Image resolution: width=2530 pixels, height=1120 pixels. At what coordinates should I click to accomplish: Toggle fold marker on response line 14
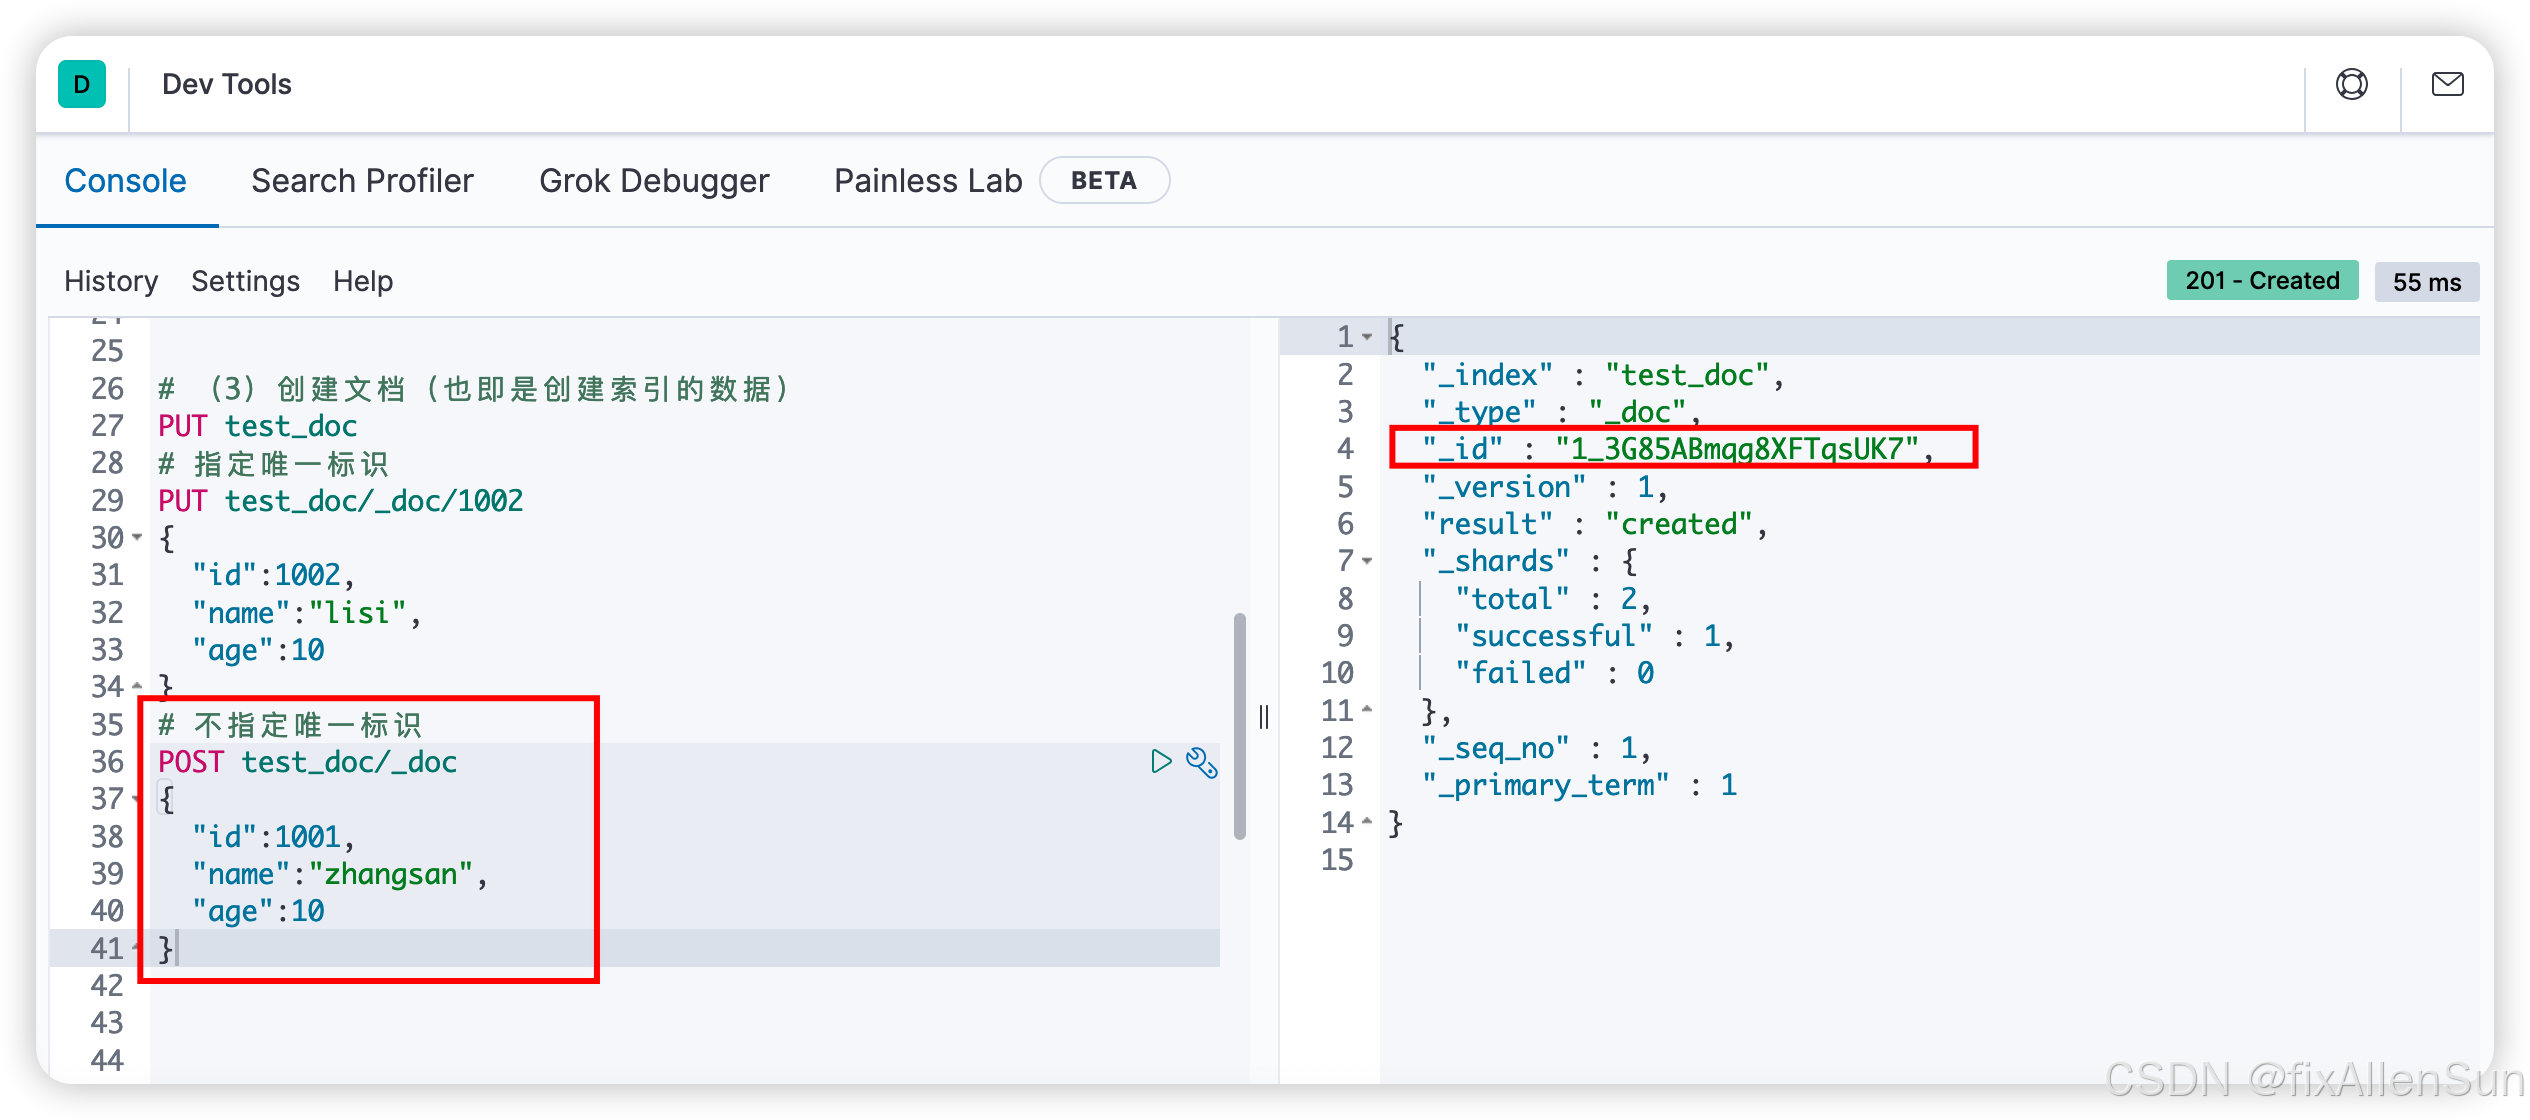click(x=1367, y=822)
